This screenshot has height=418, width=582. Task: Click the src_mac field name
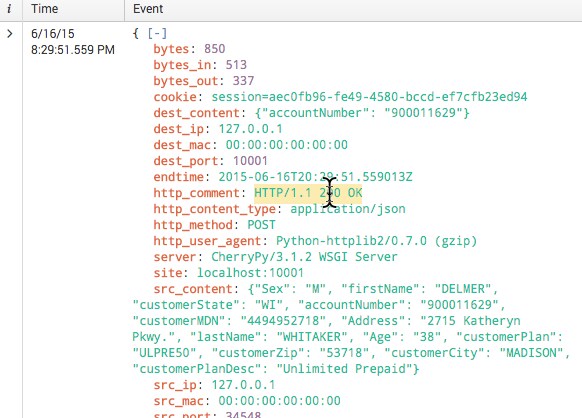coord(179,401)
